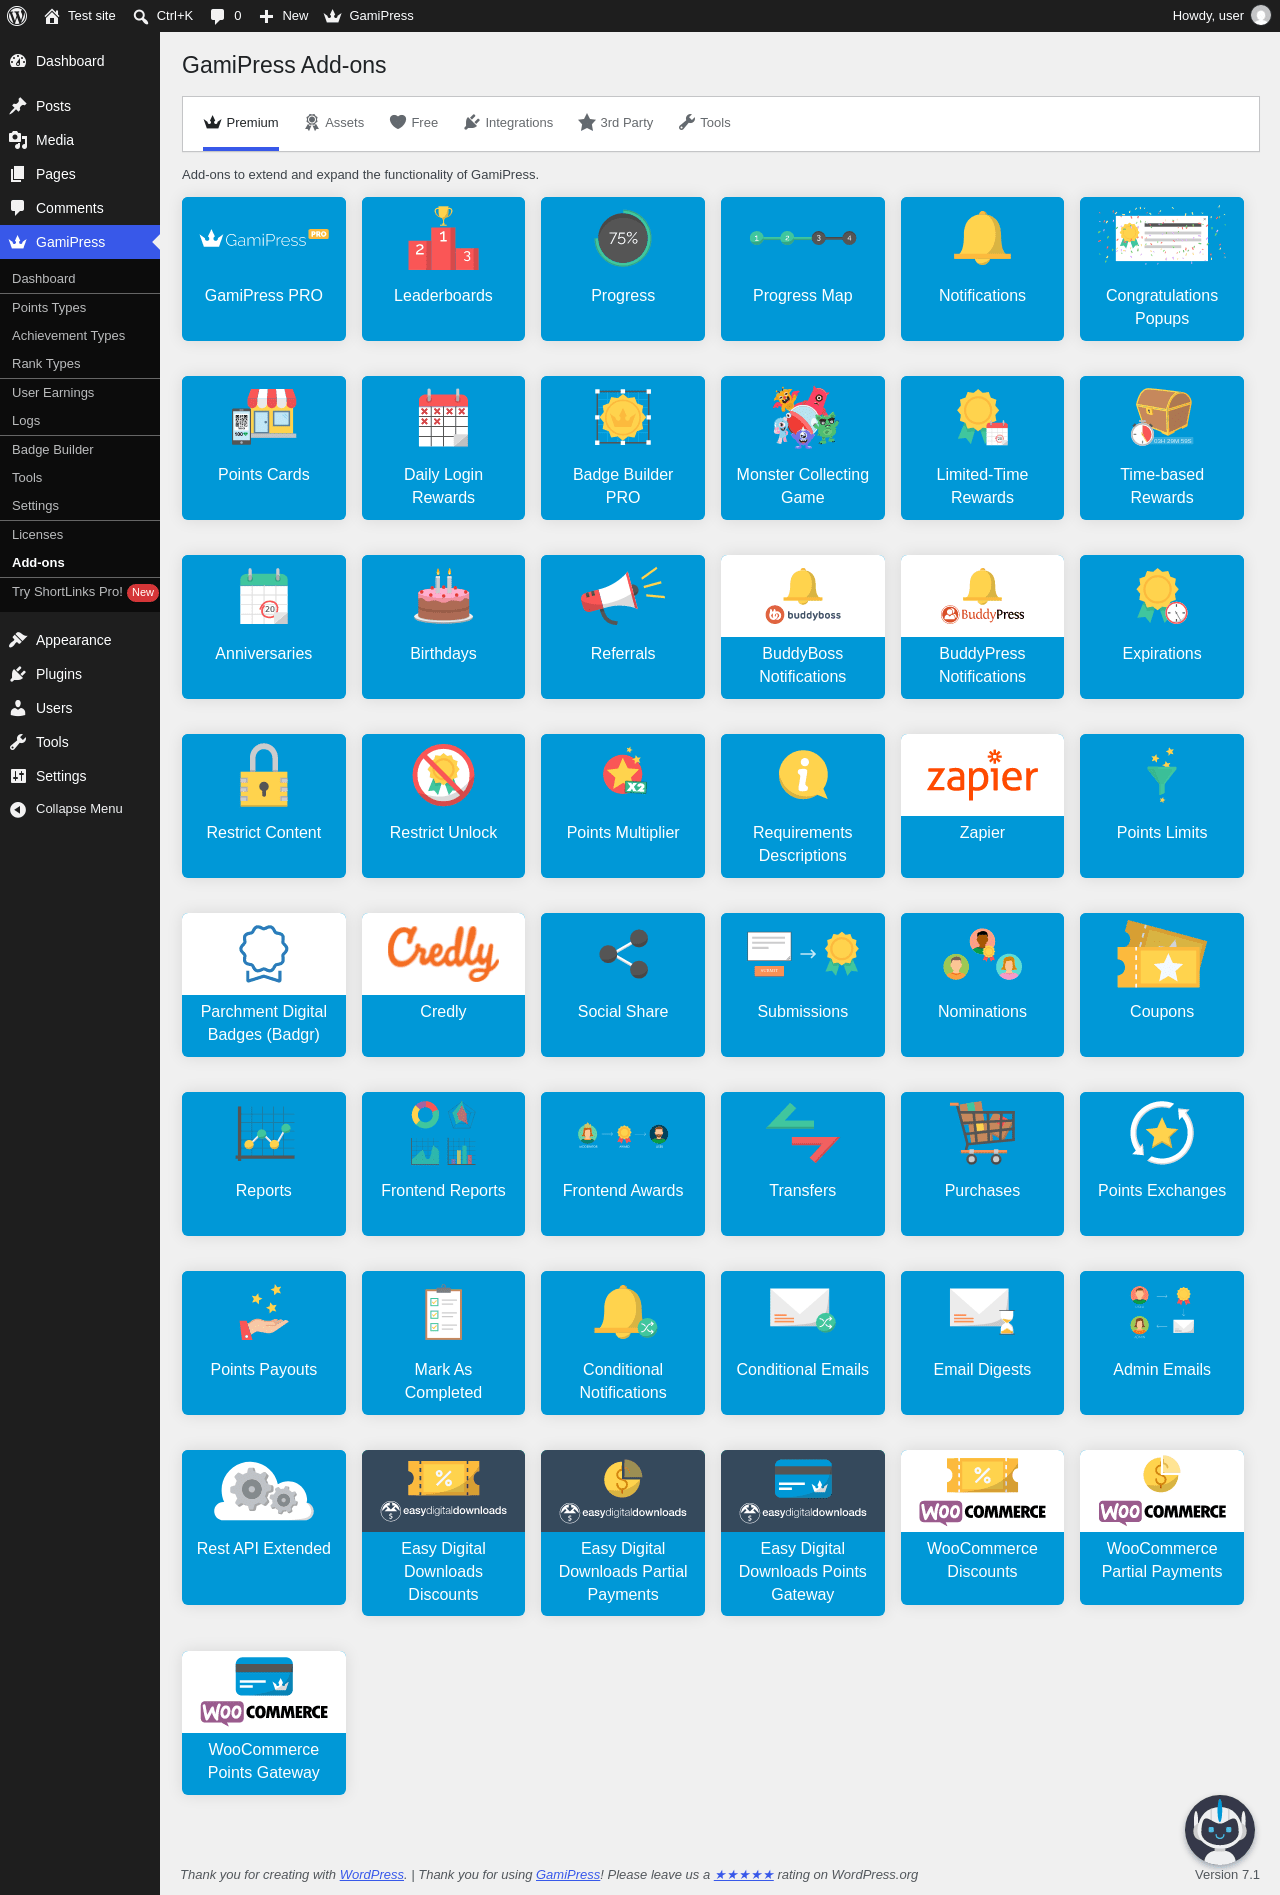
Task: Open Pages in the sidebar
Action: pos(80,174)
